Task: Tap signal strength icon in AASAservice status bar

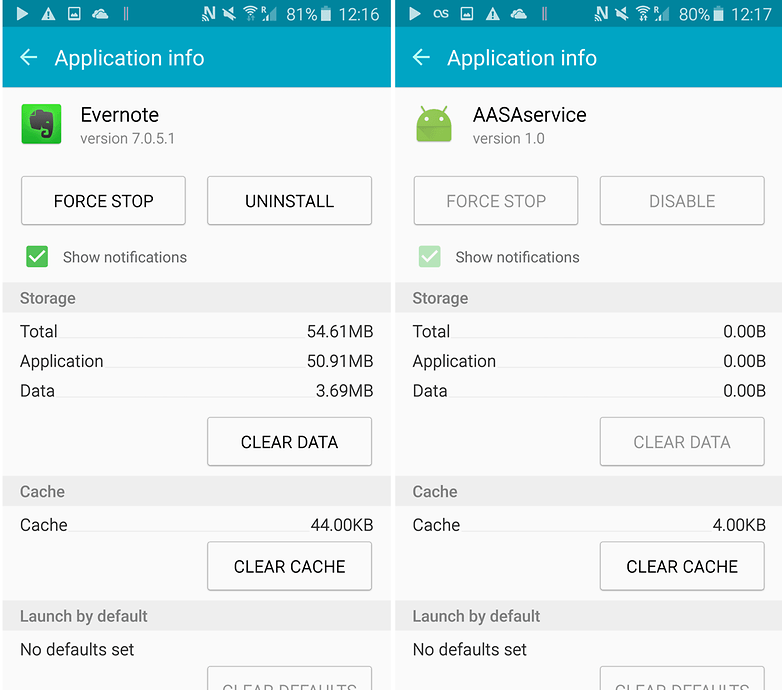Action: pyautogui.click(x=662, y=14)
